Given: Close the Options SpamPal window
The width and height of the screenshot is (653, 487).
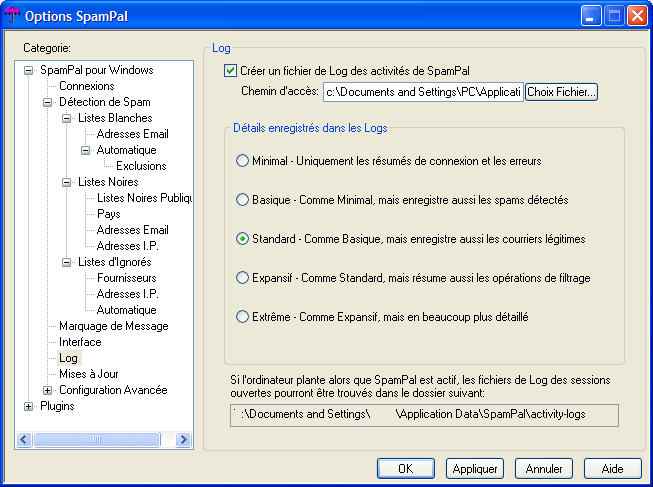Looking at the screenshot, I should point(638,16).
